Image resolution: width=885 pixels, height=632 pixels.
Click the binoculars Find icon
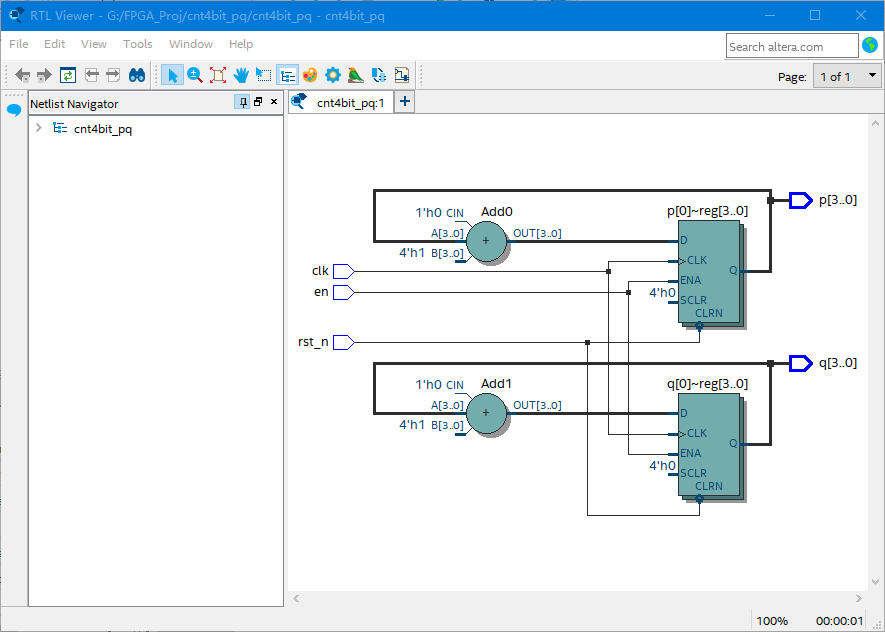(x=137, y=75)
